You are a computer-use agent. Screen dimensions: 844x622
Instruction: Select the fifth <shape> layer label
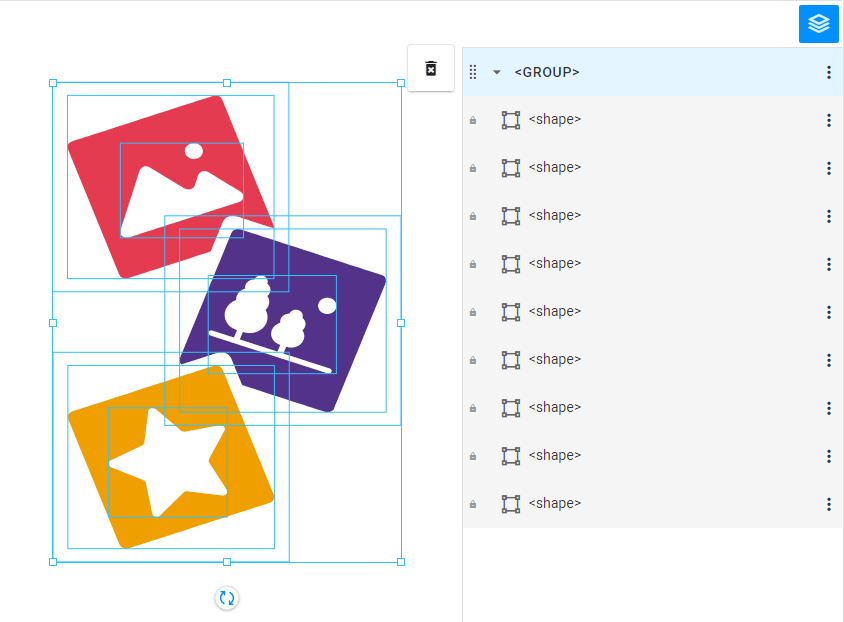(x=555, y=311)
